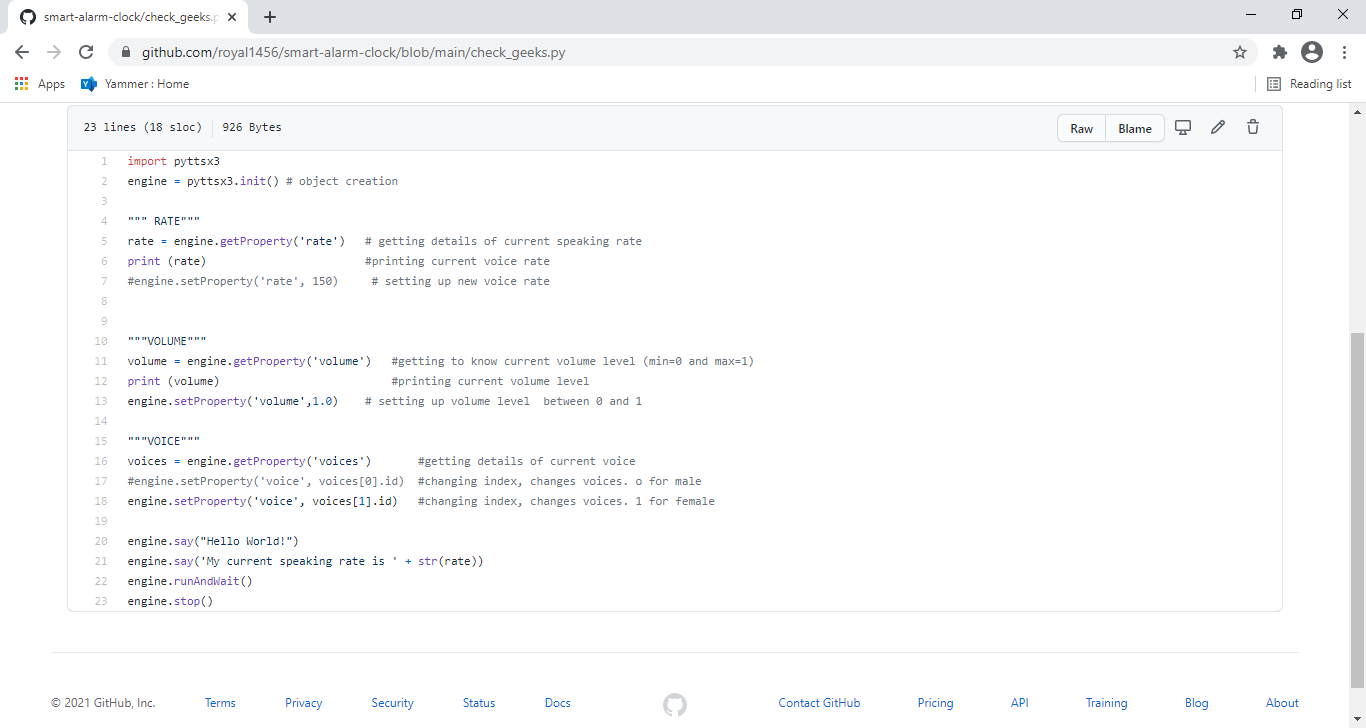Open Contact GitHub footer link
Screen dimensions: 1366x728
tap(819, 703)
